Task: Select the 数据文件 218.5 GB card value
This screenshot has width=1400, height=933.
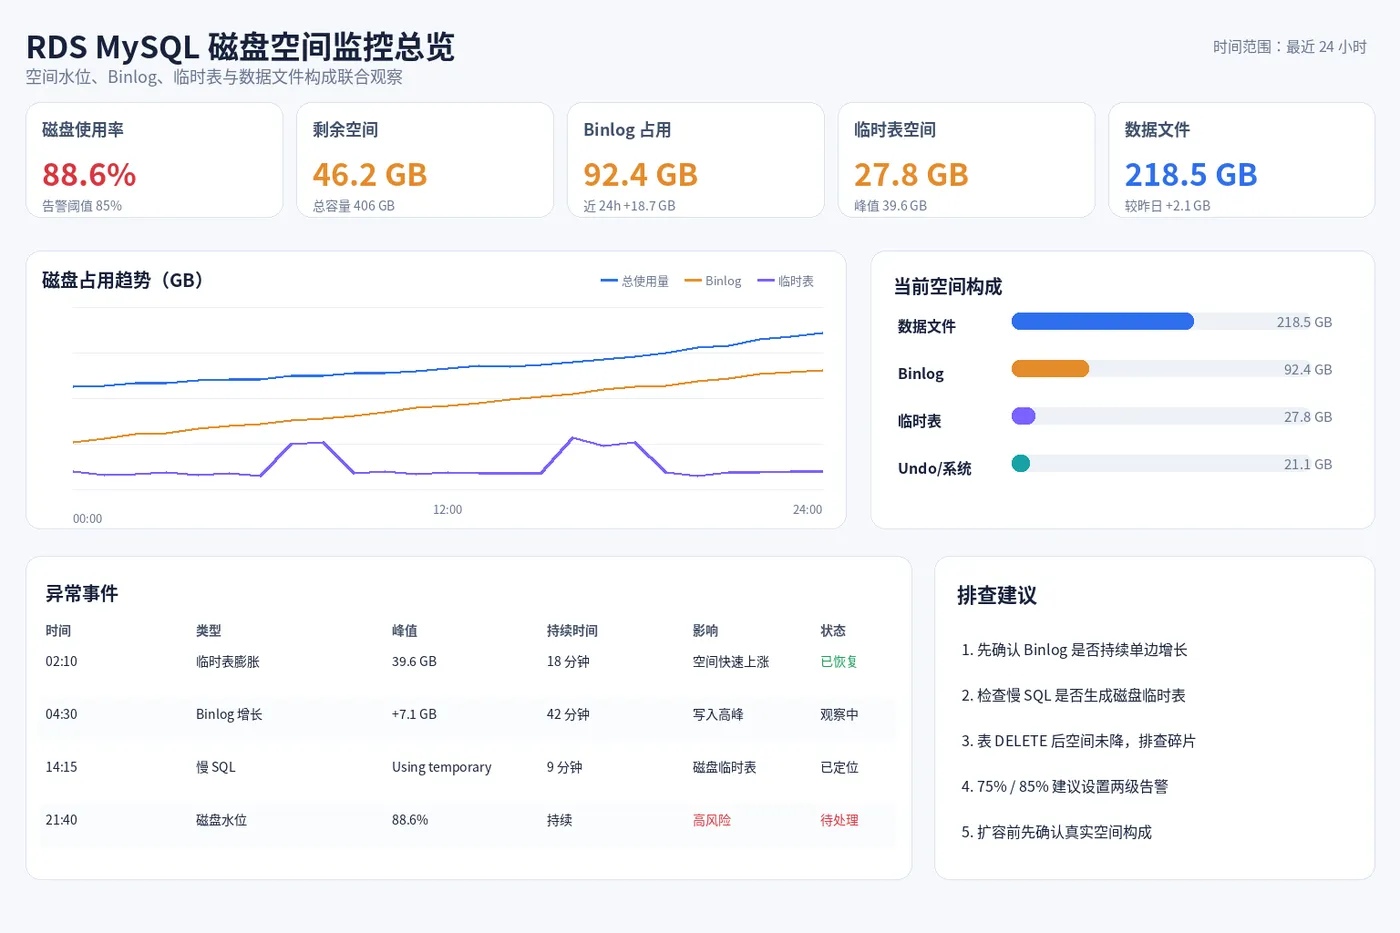Action: pyautogui.click(x=1191, y=175)
